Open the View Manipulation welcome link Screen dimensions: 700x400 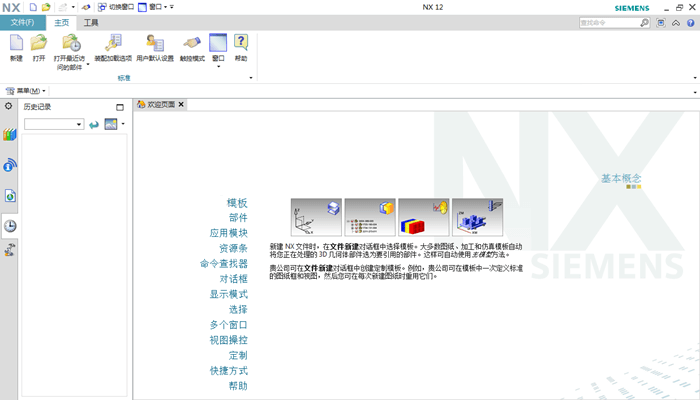pyautogui.click(x=229, y=340)
